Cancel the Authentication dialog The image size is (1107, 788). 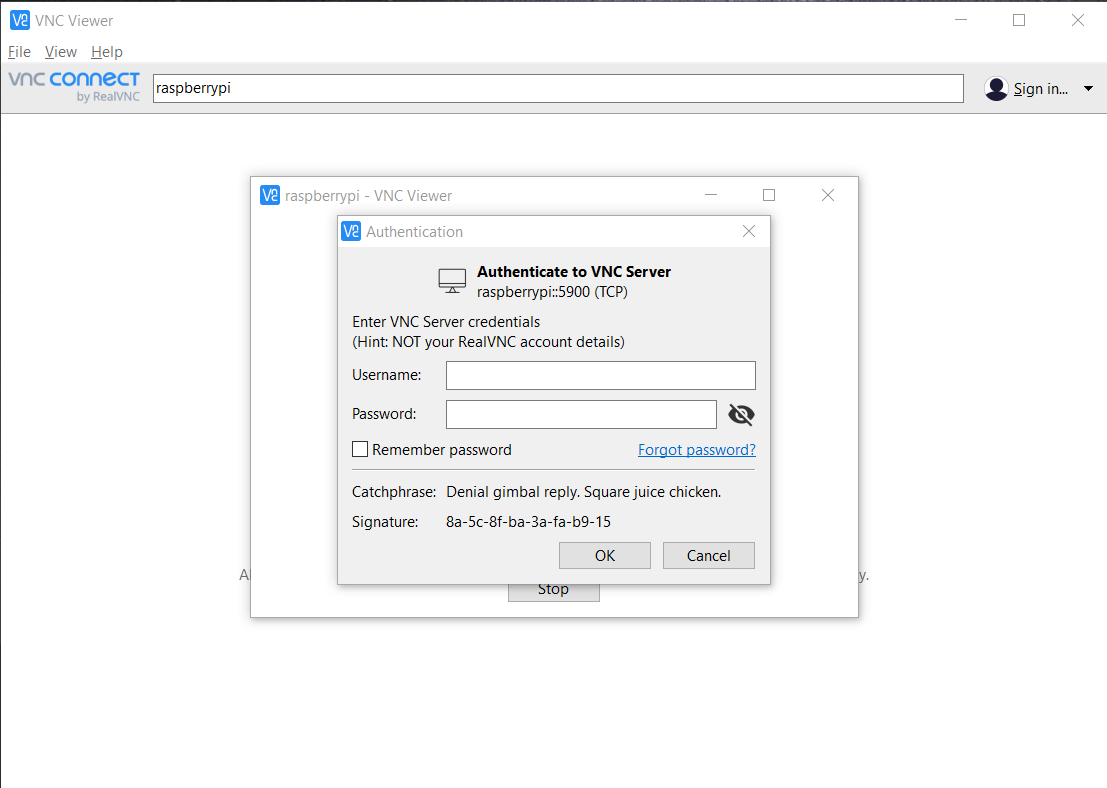click(708, 556)
